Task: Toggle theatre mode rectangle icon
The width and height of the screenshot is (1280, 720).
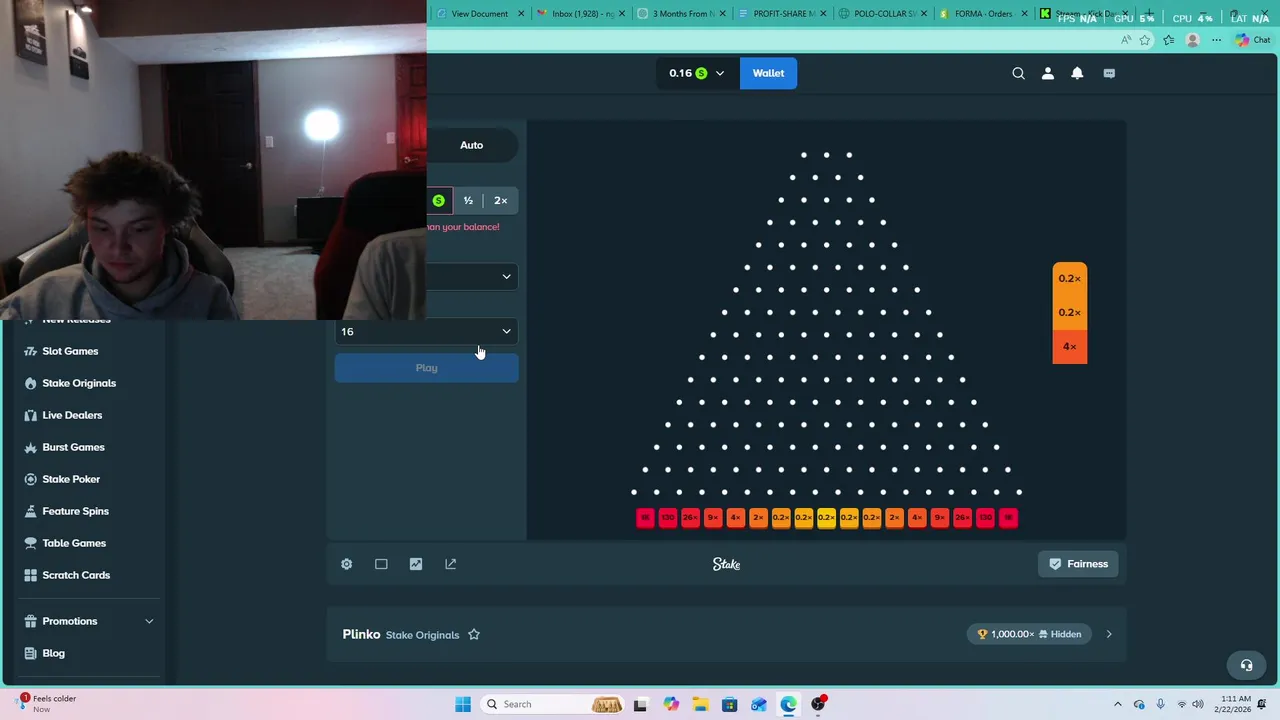Action: (x=381, y=564)
